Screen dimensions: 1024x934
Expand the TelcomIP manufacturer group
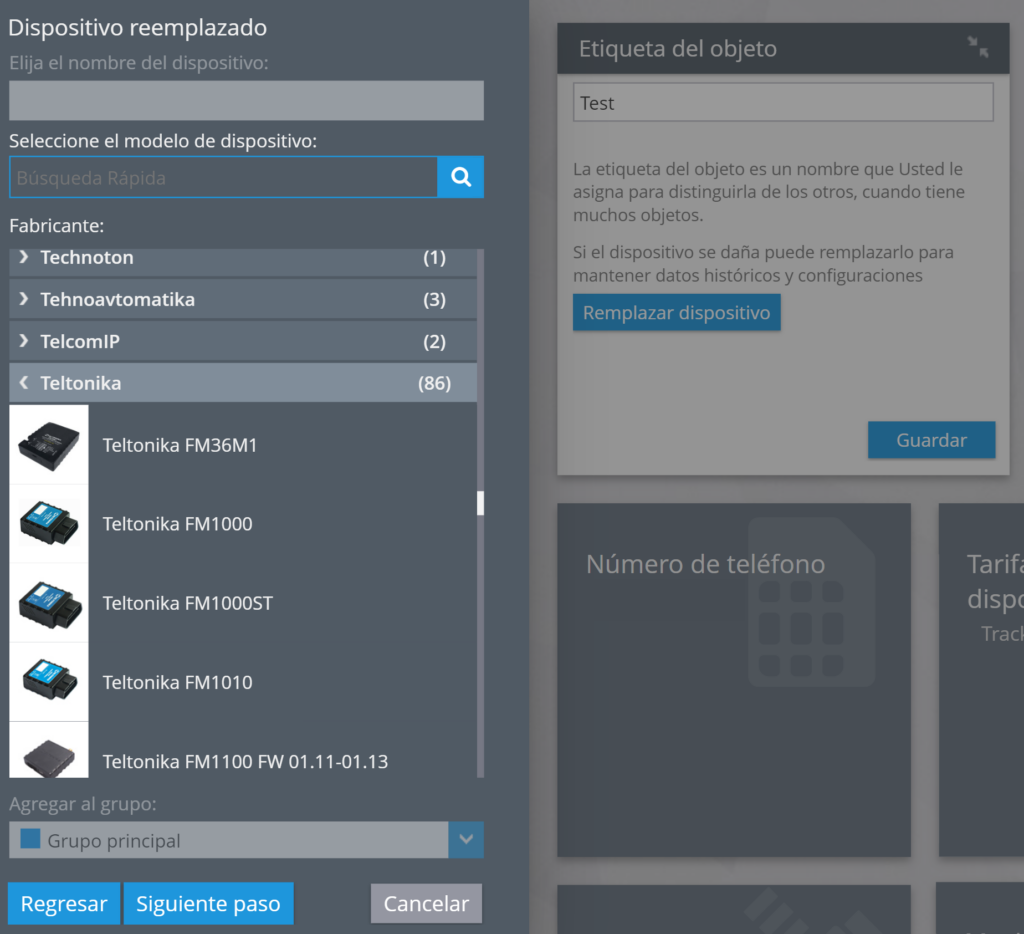[243, 342]
